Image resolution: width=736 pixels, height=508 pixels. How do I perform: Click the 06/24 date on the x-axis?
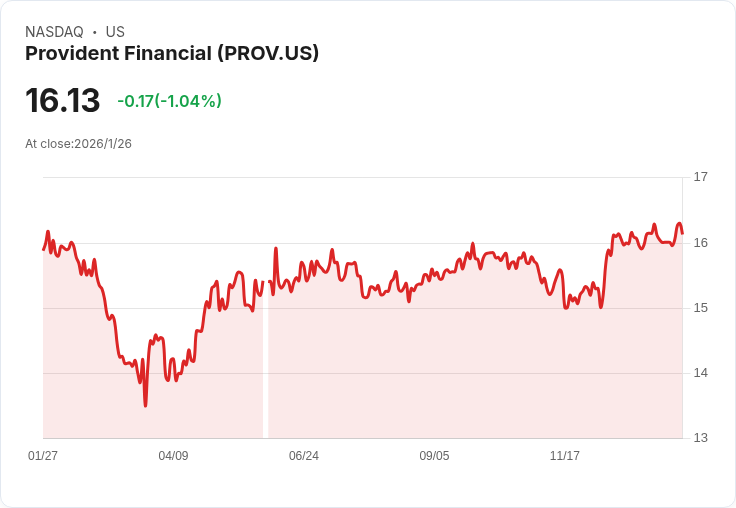[x=304, y=456]
